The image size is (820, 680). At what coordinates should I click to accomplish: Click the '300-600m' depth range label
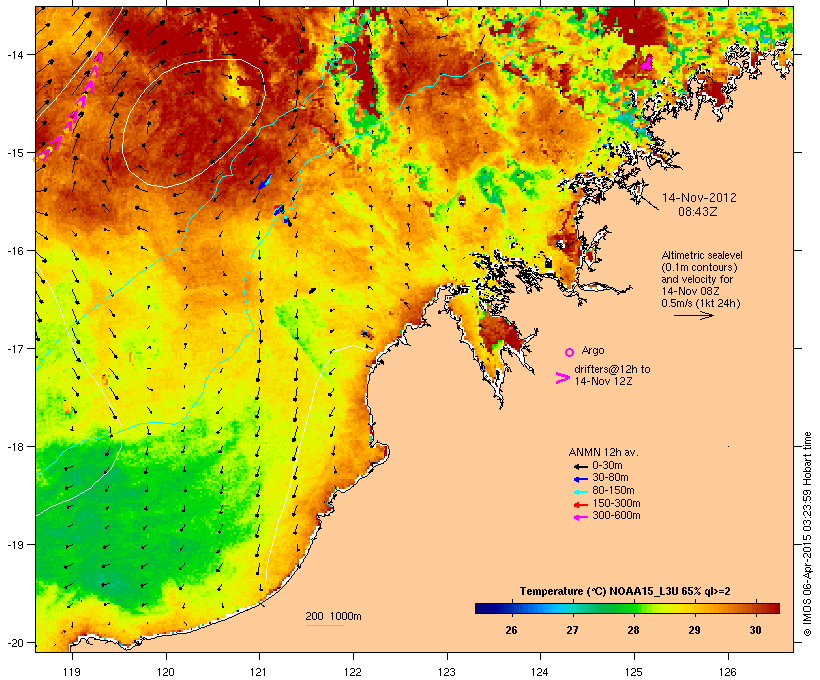[617, 516]
